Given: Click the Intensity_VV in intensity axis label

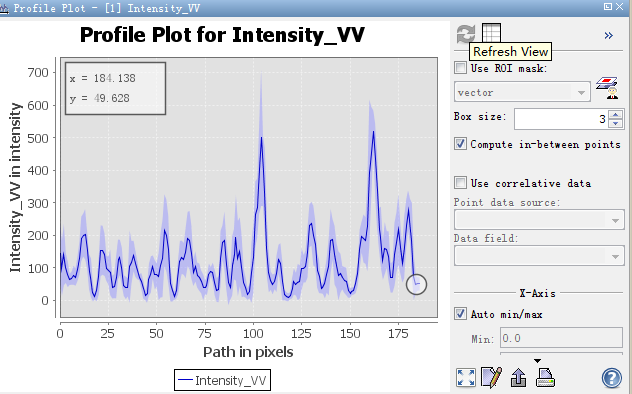Looking at the screenshot, I should click(x=15, y=187).
